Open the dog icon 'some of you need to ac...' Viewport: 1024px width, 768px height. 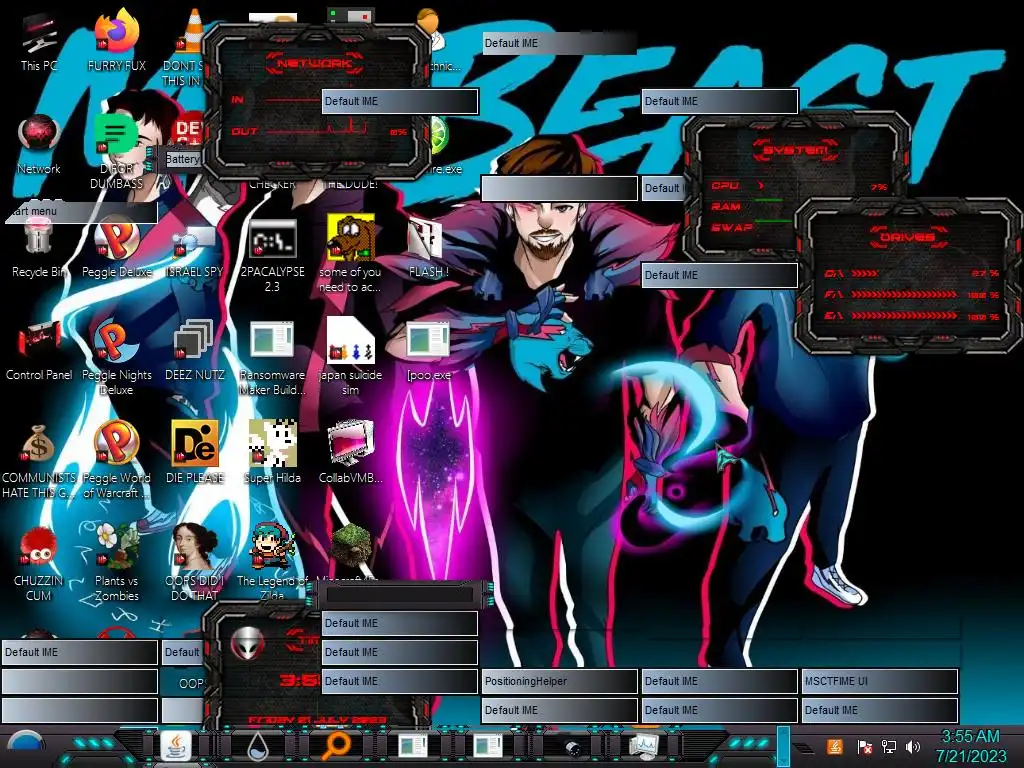click(350, 253)
